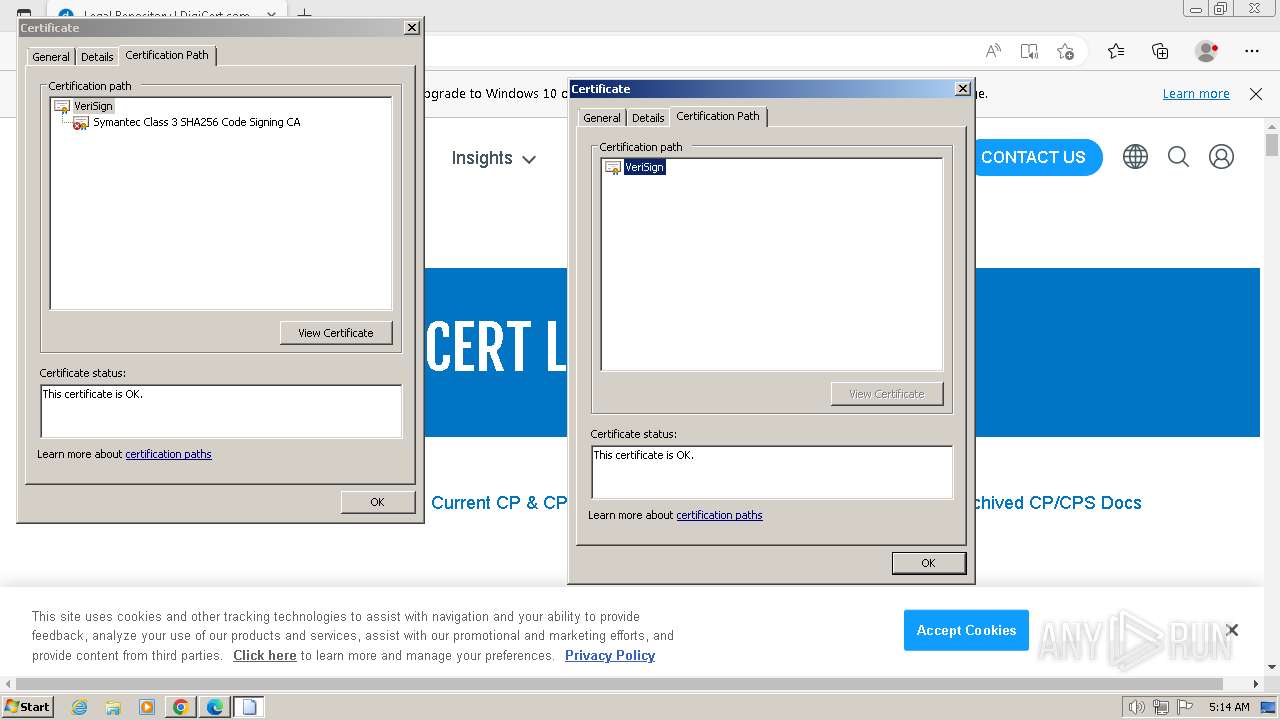Open Archived CP/CPS Docs tab link

[x=1058, y=503]
